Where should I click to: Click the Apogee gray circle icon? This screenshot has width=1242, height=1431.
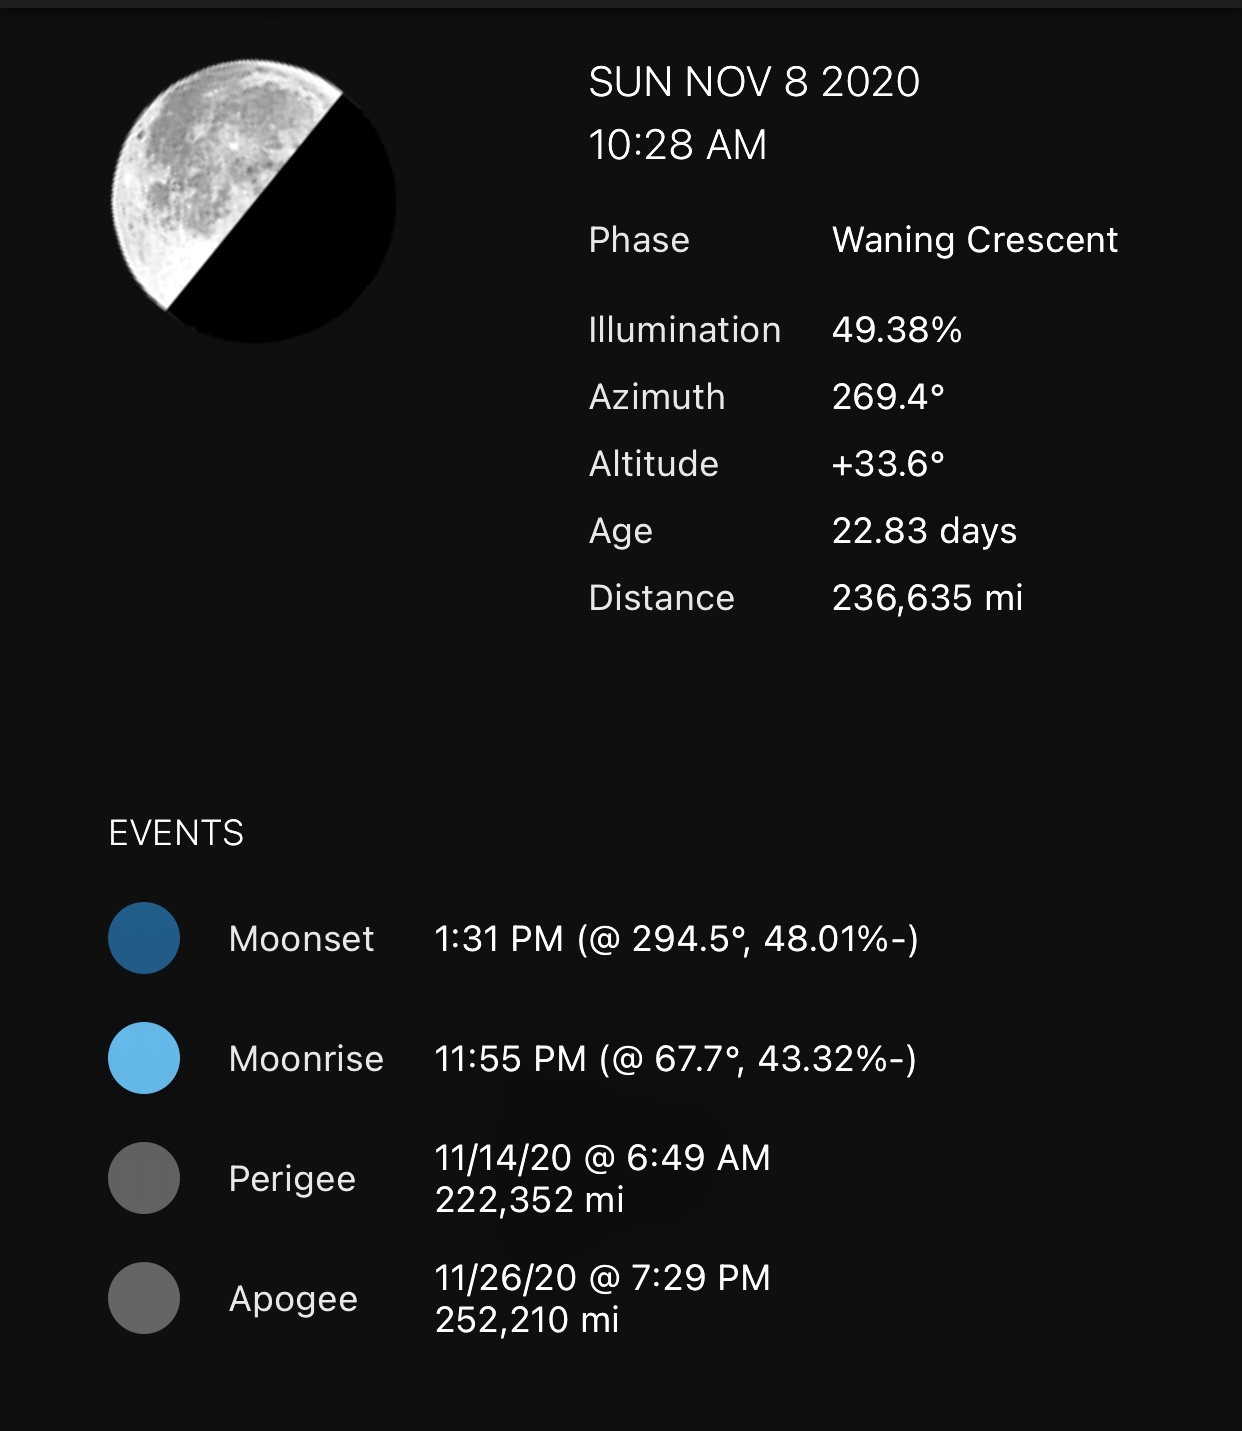tap(144, 1298)
